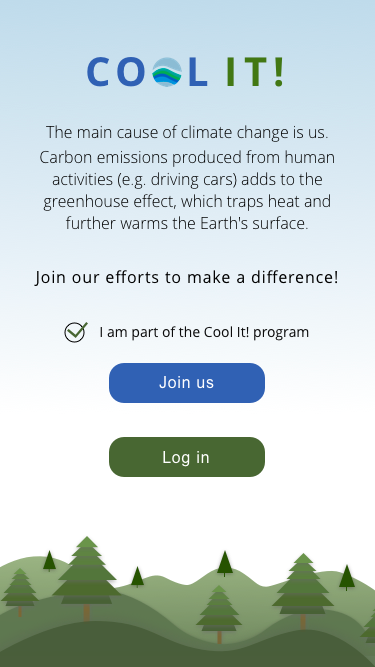Viewport: 375px width, 667px height.
Task: Click the dark tree atop the center hill
Action: (224, 564)
